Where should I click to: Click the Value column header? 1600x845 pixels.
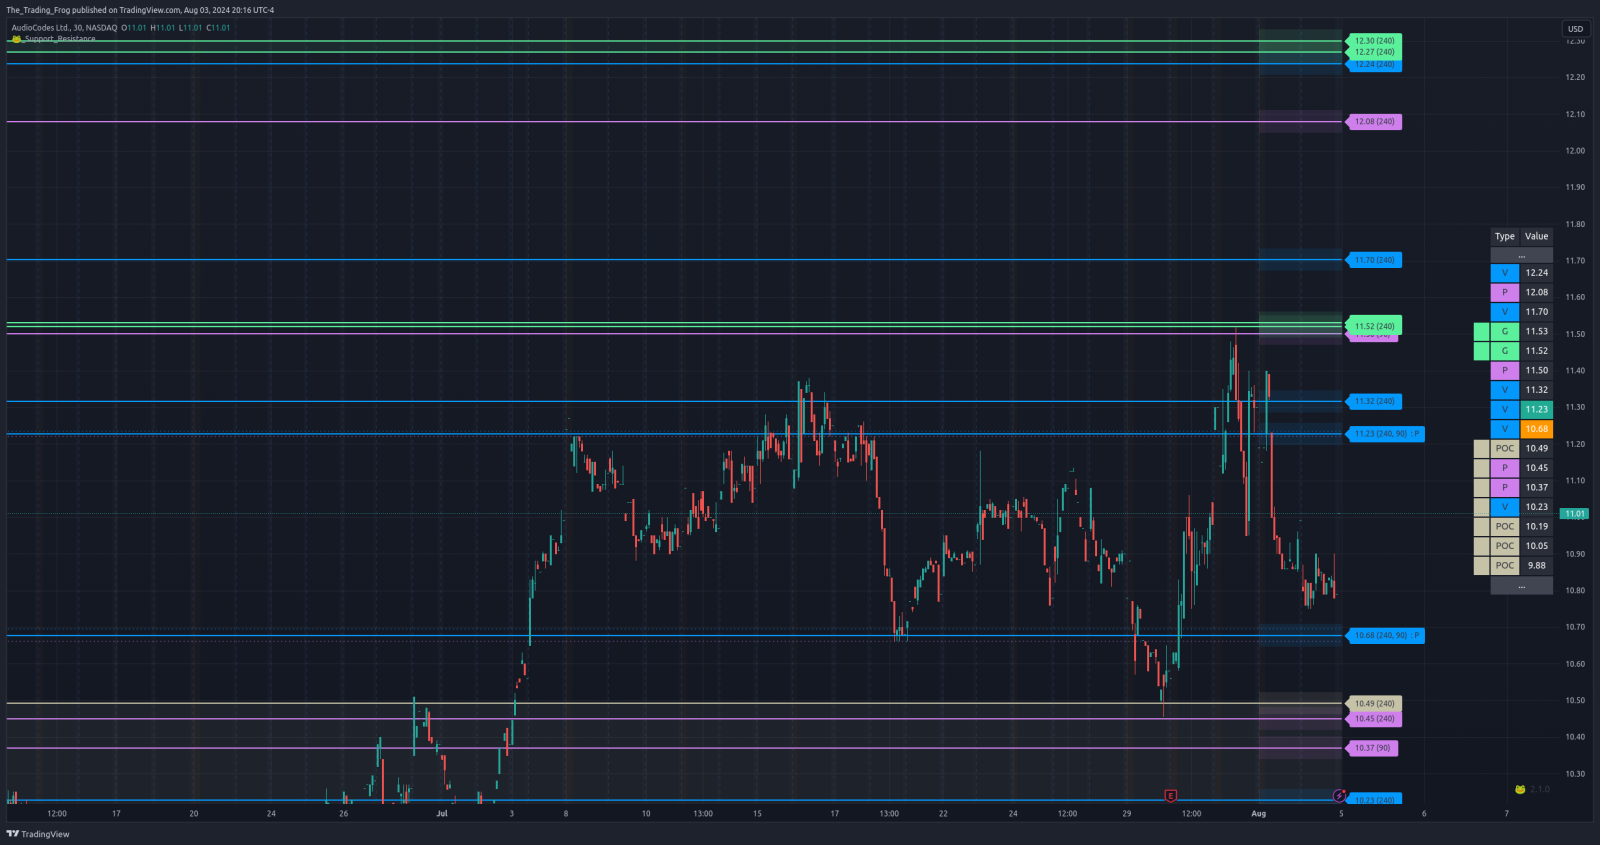(1537, 237)
